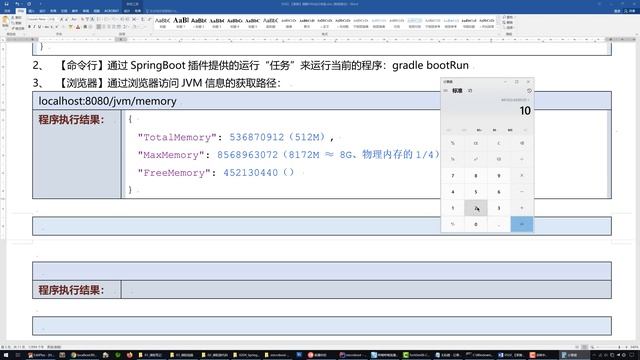This screenshot has height=360, width=640.
Task: Click the backspace key in calculator
Action: 522,143
